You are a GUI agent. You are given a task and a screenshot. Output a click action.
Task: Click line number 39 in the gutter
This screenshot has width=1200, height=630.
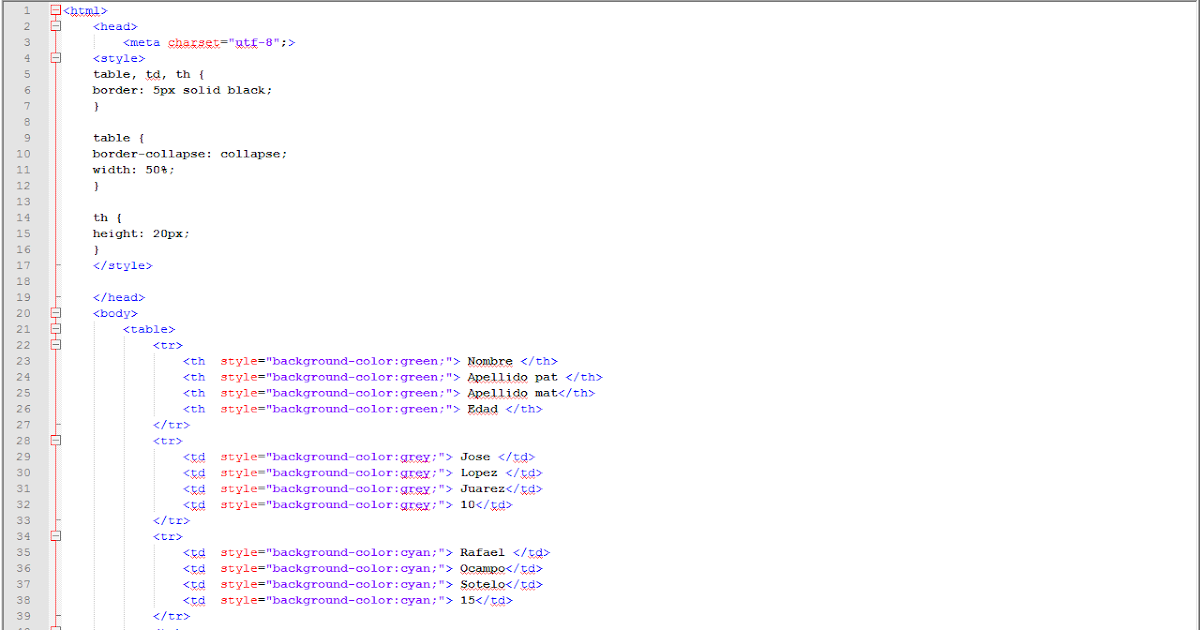click(23, 616)
